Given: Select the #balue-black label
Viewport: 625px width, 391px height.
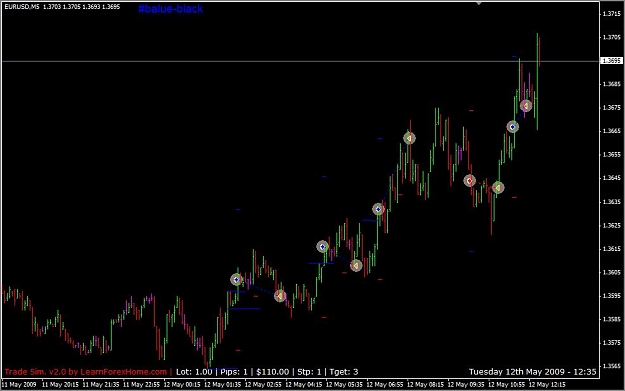Looking at the screenshot, I should coord(171,9).
